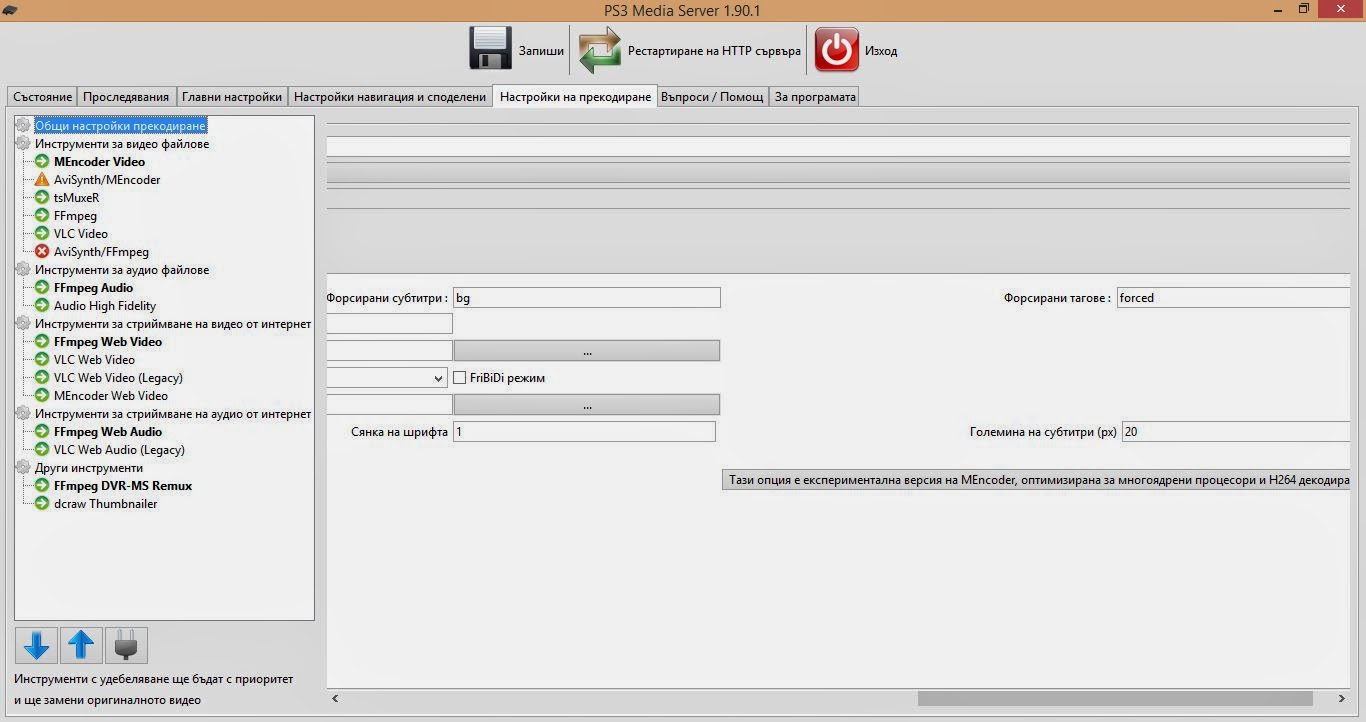Click gear icon beside Общи настройки прекодиране

point(23,126)
